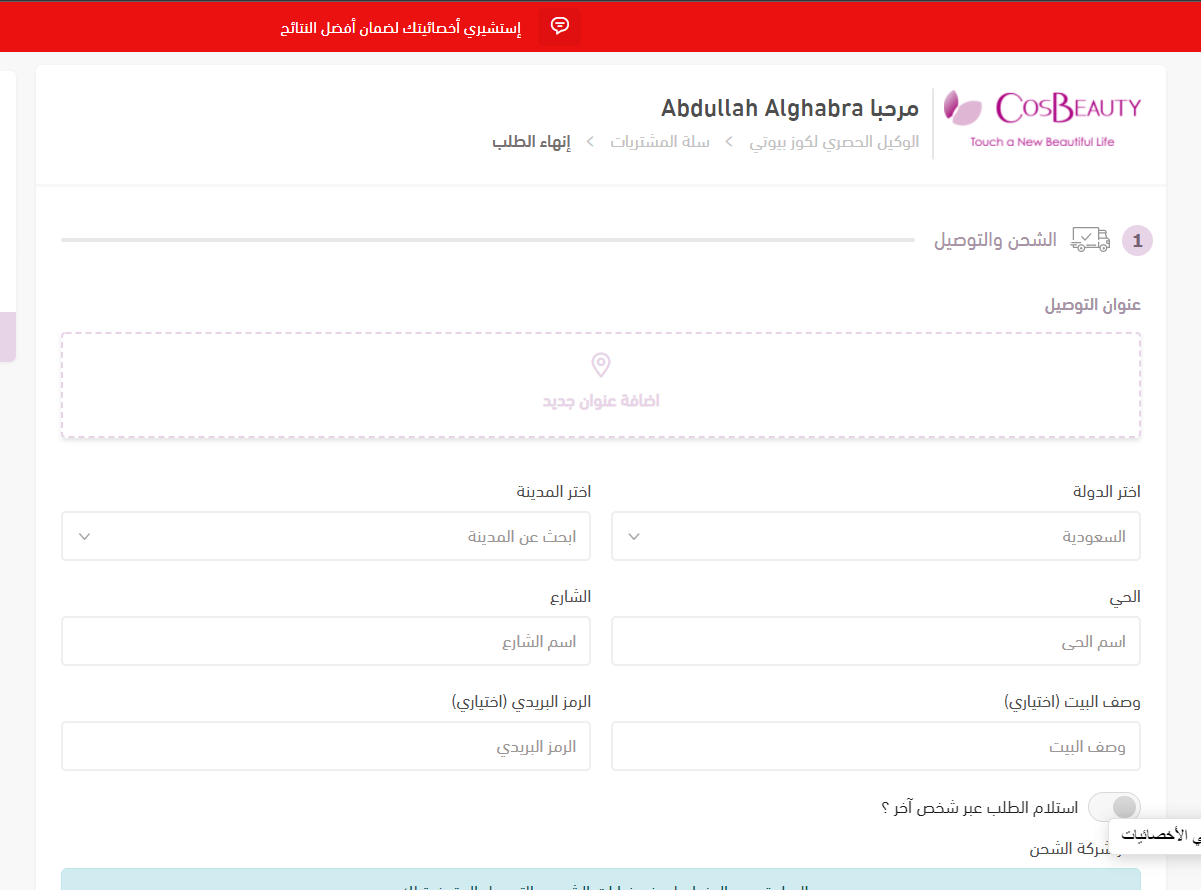1201x890 pixels.
Task: Open the city search dropdown
Action: [325, 537]
